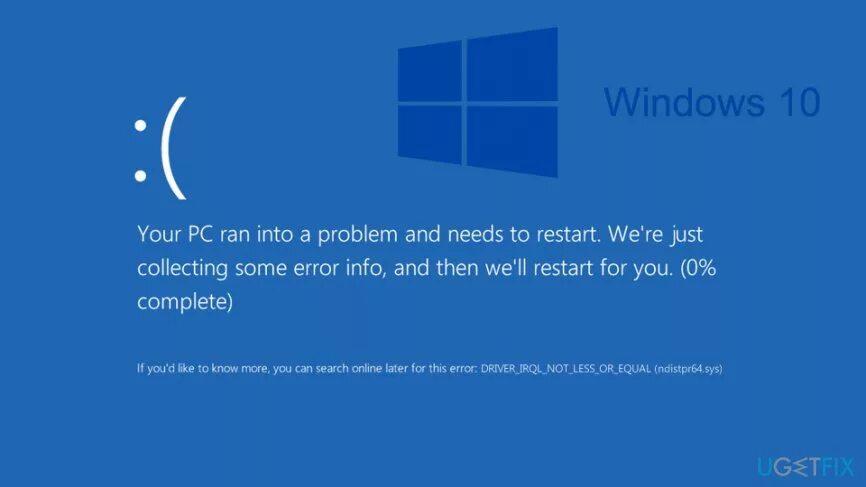Click the UGETFIX watermark logo
This screenshot has height=487, width=866.
tap(806, 467)
